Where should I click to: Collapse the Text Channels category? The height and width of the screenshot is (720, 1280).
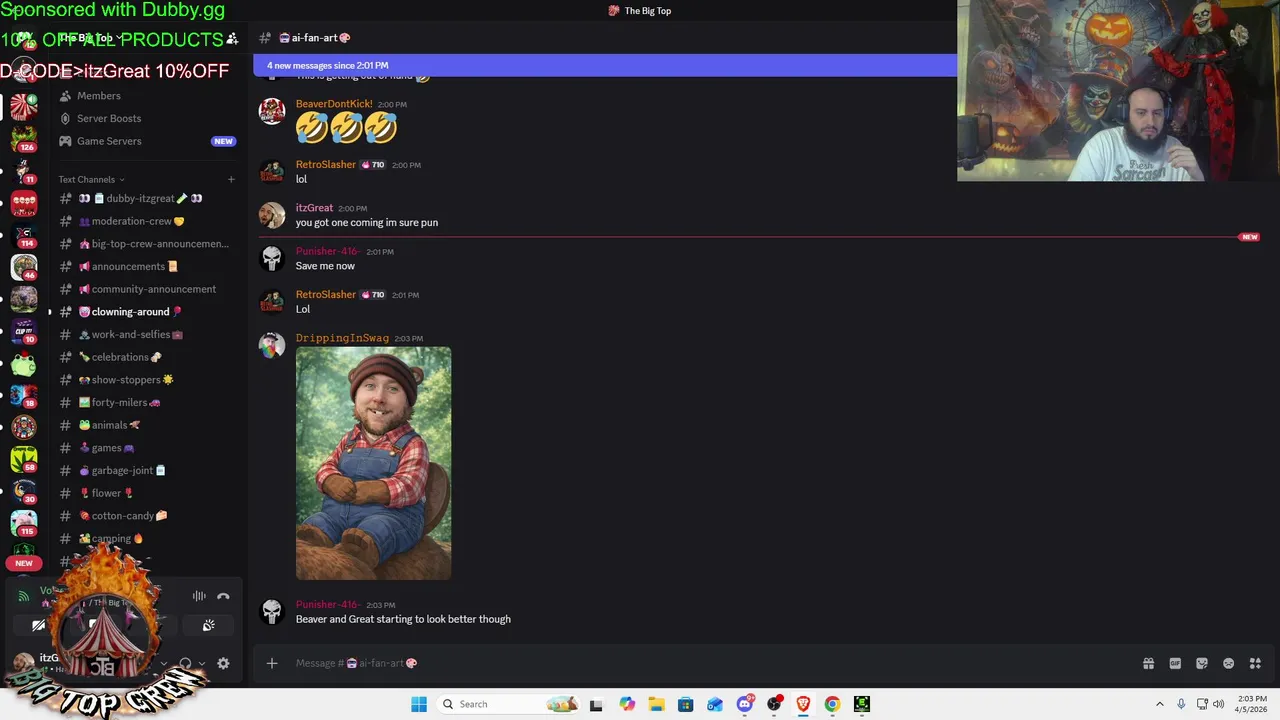[90, 179]
